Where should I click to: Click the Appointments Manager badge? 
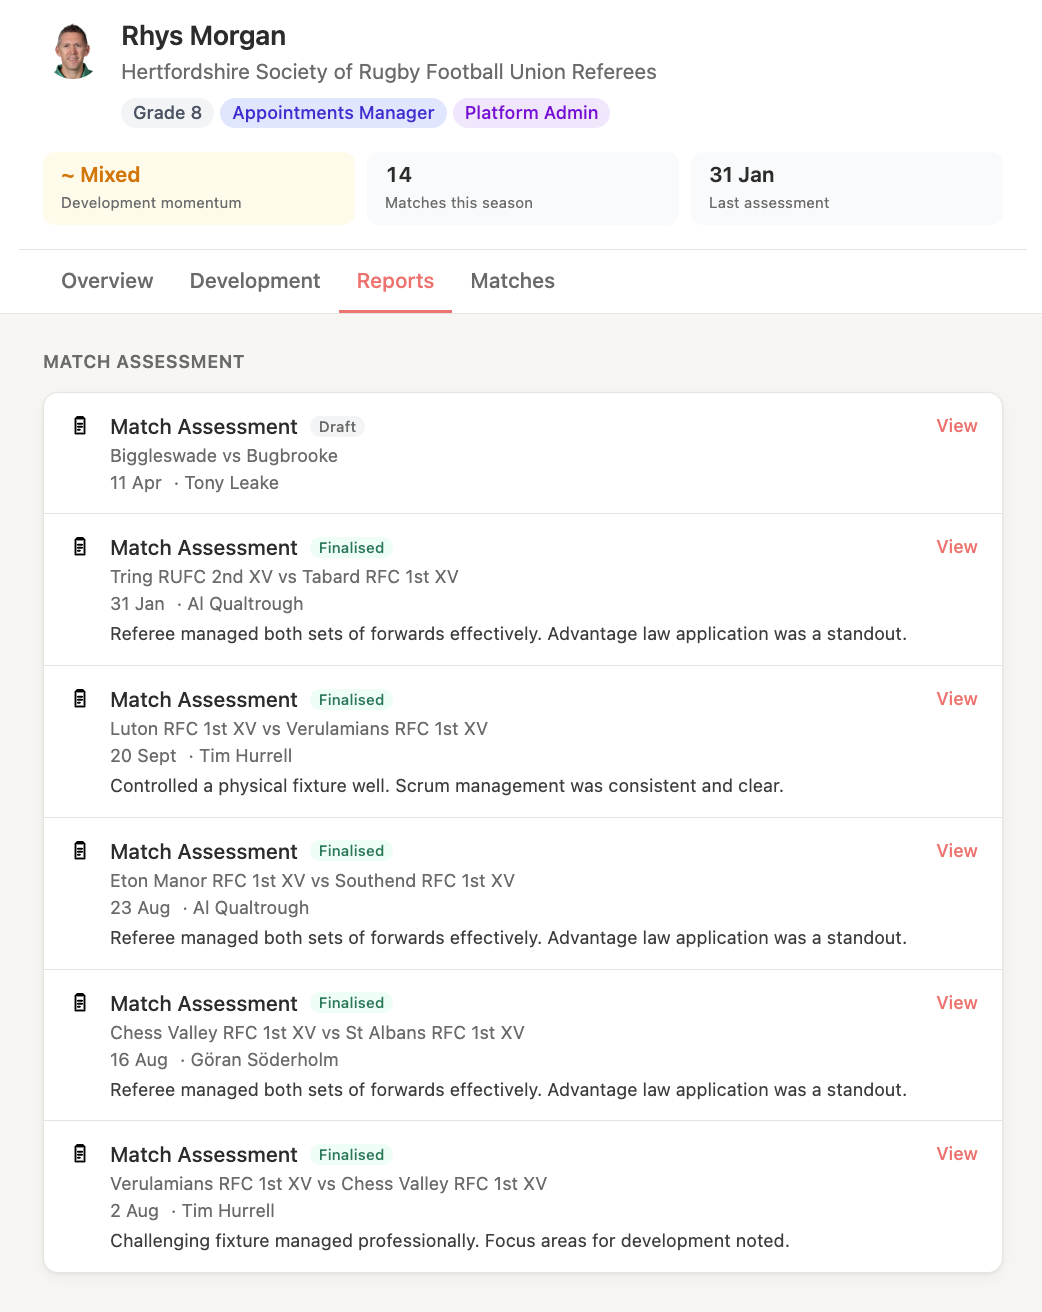[333, 113]
